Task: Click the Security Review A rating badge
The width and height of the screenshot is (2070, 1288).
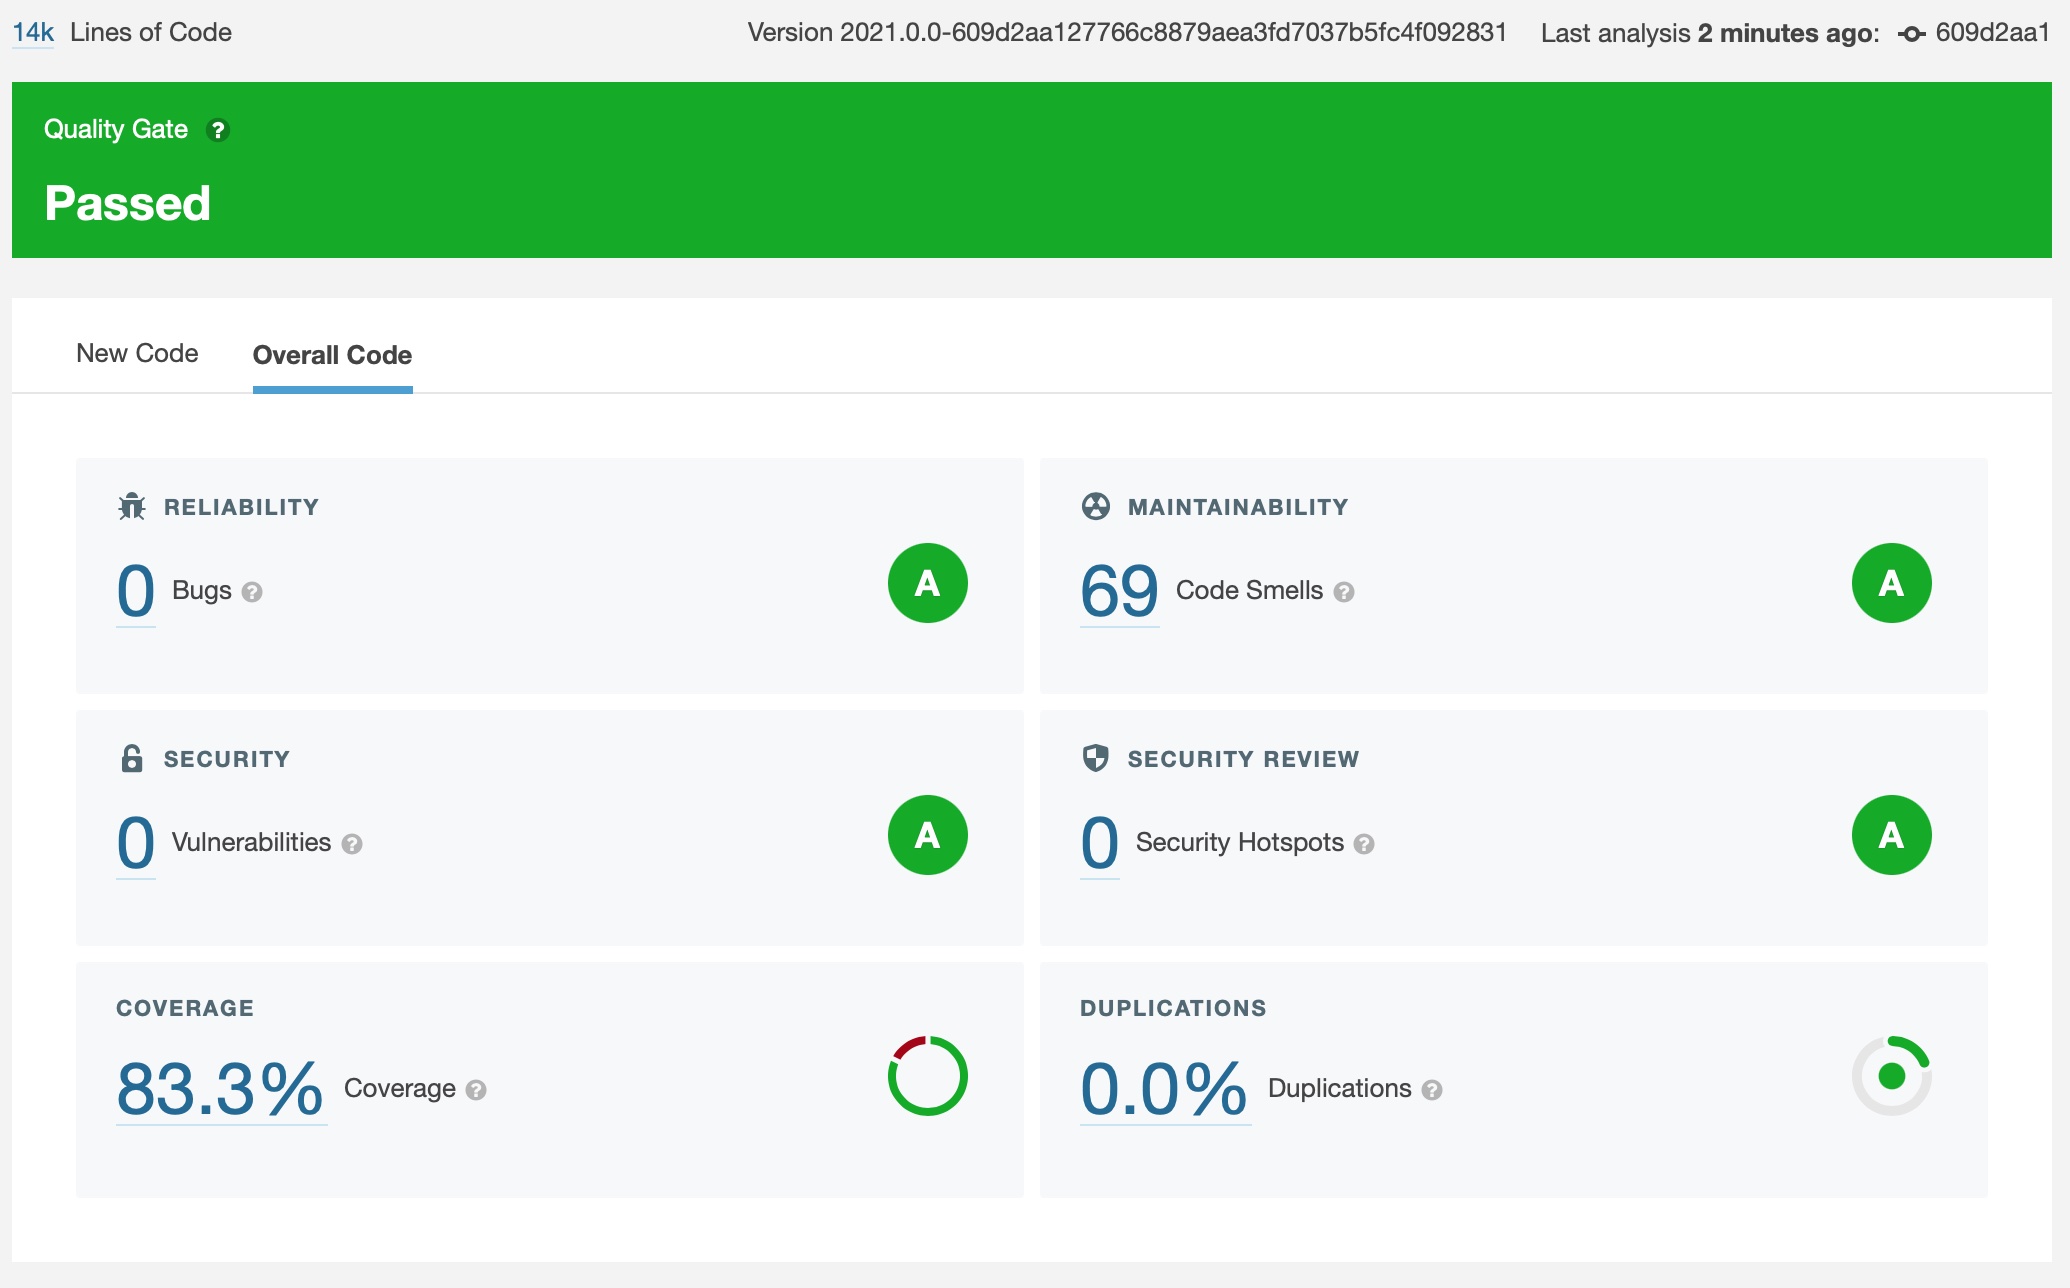Action: point(1891,835)
